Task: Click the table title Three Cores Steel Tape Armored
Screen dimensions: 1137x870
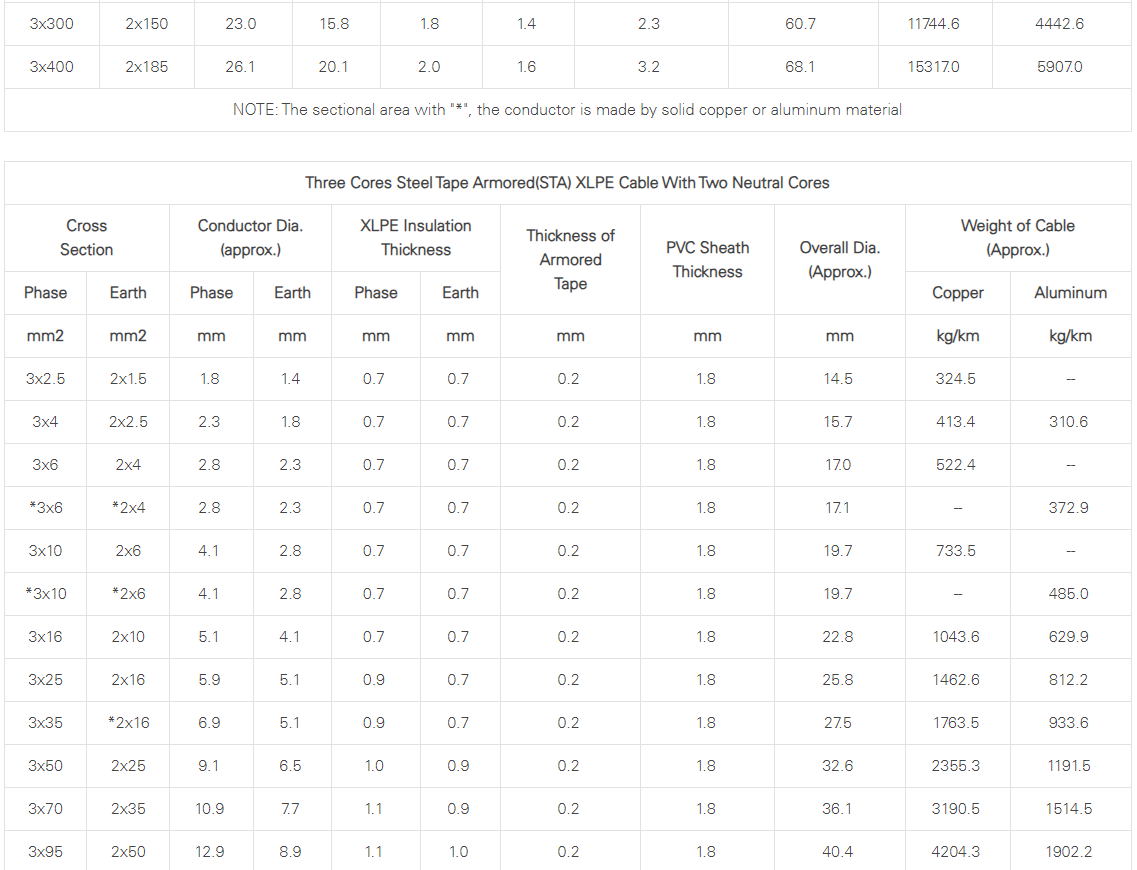Action: pos(567,183)
